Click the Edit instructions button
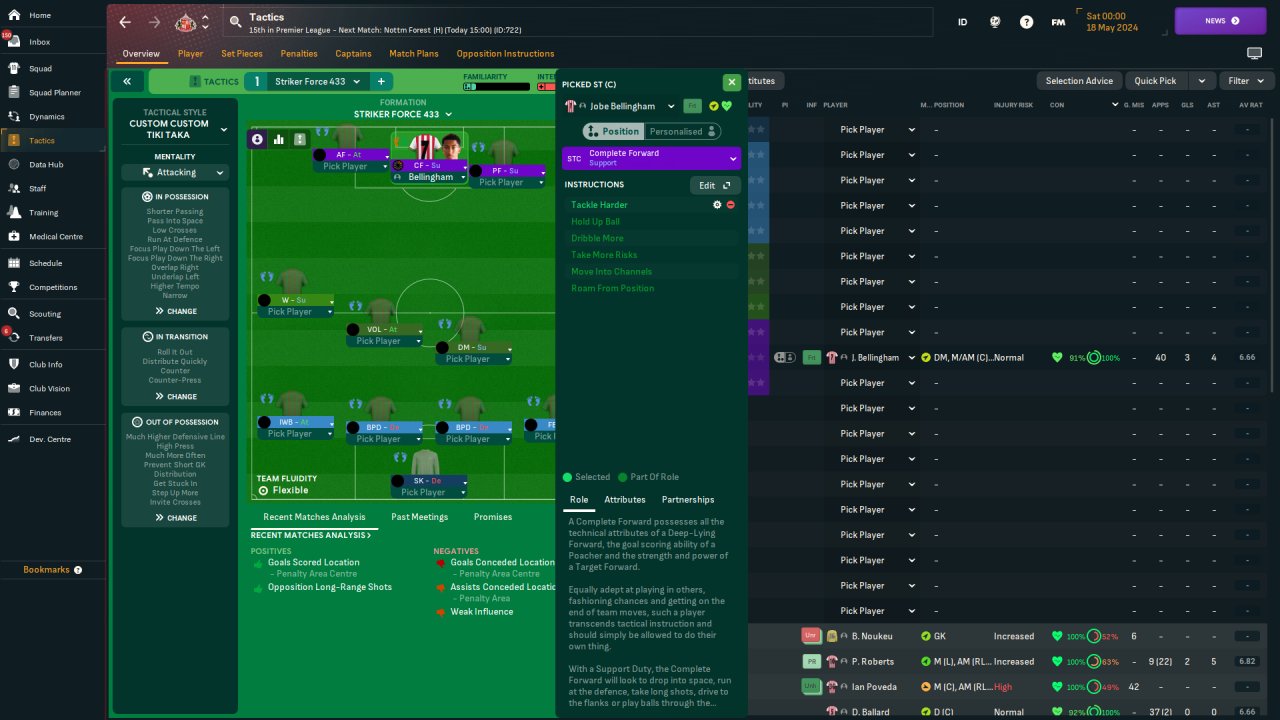Screen dimensions: 1280x720 pos(715,185)
